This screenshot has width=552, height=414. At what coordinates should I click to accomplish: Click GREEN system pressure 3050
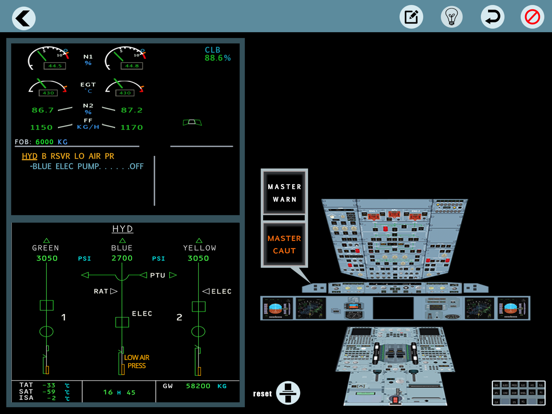tap(47, 258)
